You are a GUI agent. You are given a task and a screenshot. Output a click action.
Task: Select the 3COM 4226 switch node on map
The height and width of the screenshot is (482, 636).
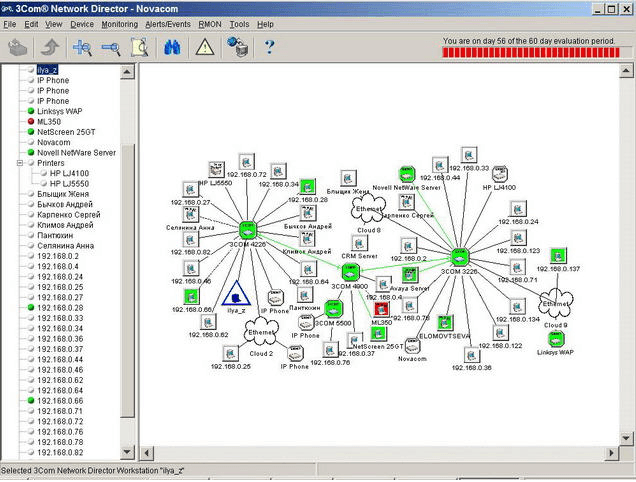click(246, 229)
